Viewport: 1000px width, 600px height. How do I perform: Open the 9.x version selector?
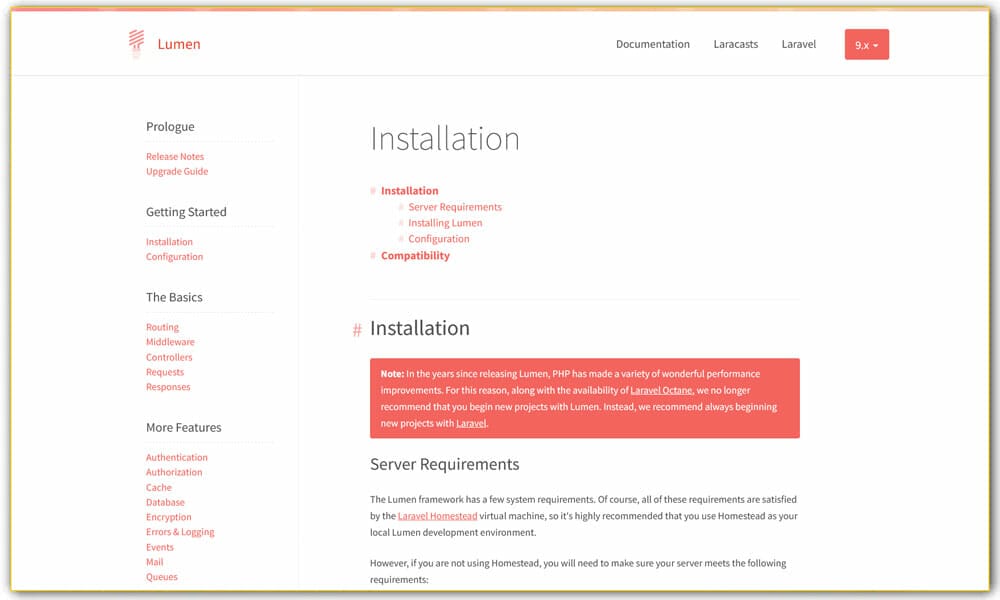(x=866, y=44)
